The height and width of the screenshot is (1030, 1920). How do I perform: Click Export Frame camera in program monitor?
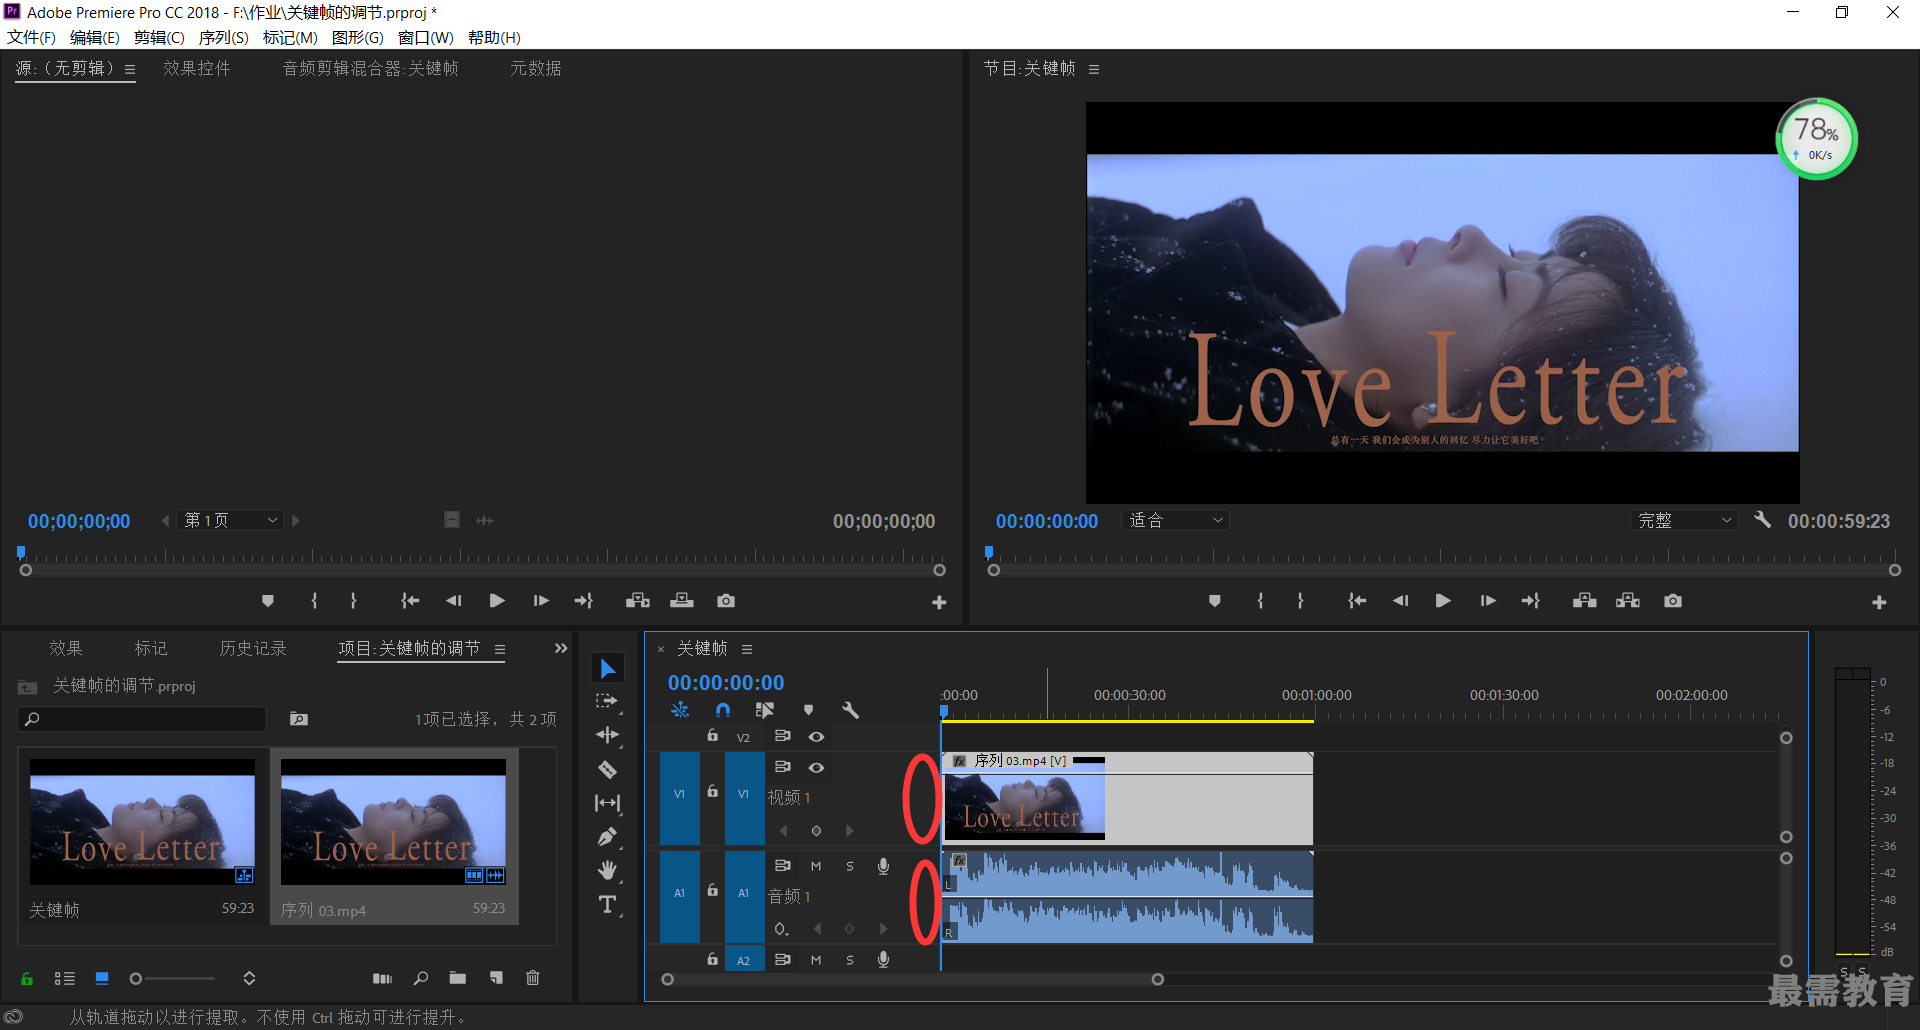(x=1673, y=601)
